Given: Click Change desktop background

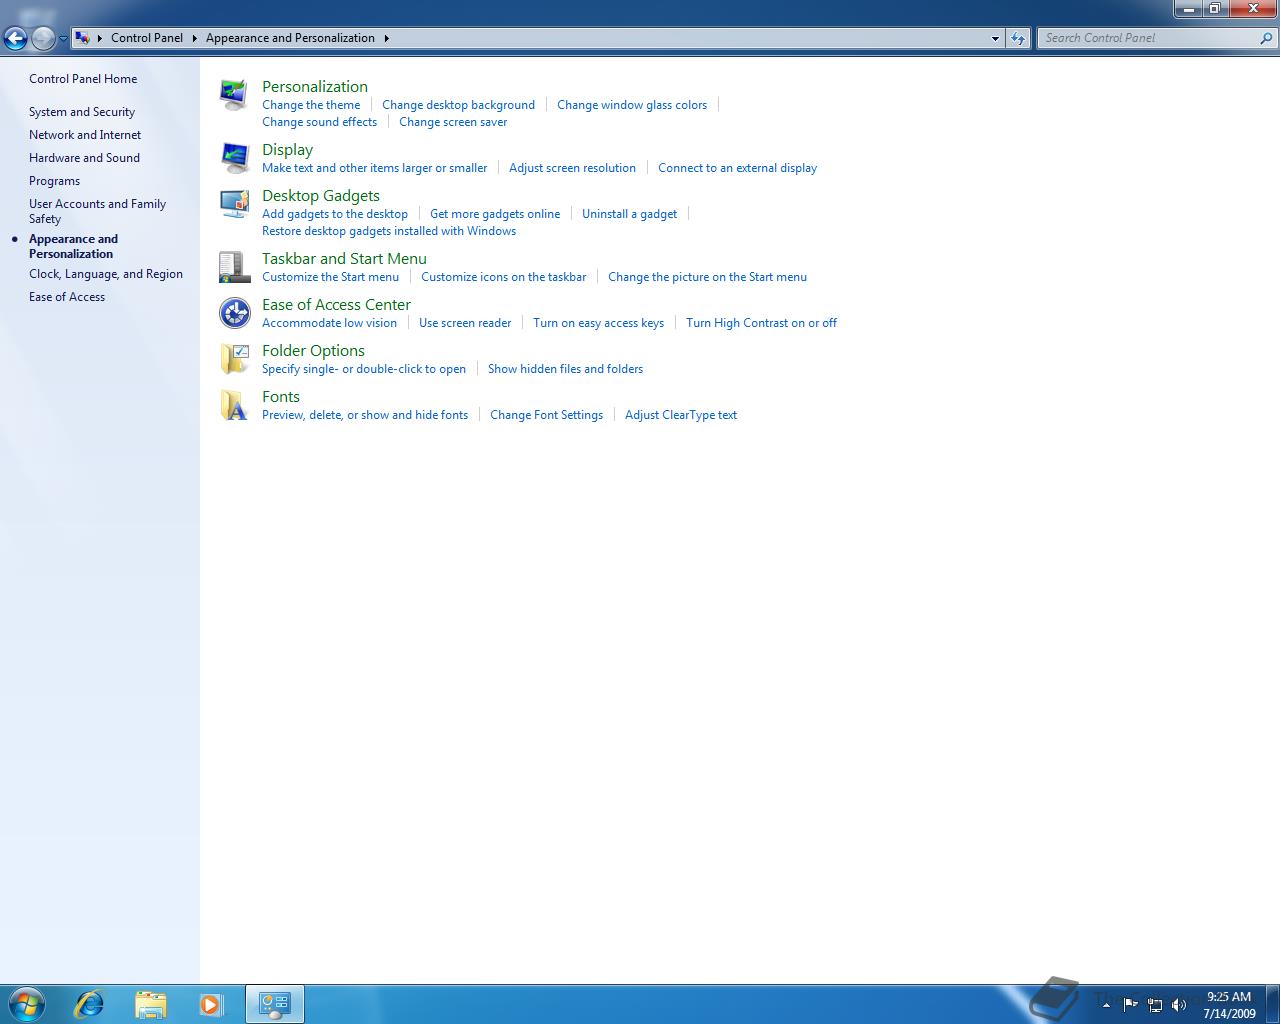Looking at the screenshot, I should (x=458, y=105).
